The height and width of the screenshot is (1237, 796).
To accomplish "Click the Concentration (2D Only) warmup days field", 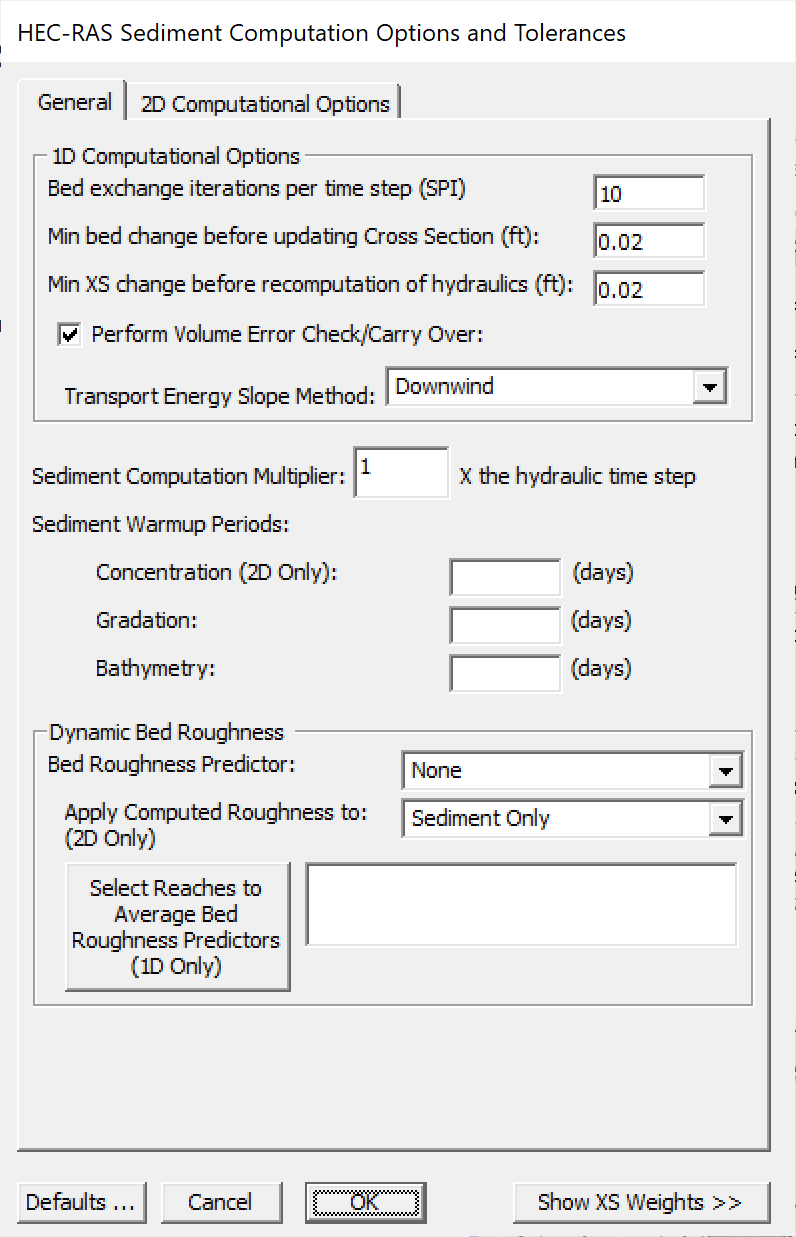I will point(505,577).
